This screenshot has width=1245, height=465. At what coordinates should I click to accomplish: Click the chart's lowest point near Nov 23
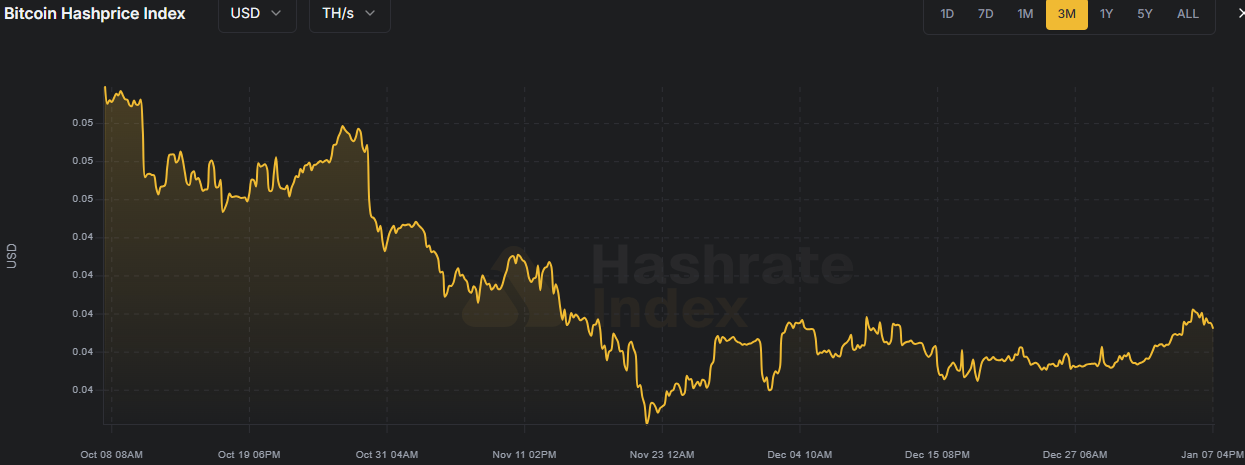click(x=647, y=422)
